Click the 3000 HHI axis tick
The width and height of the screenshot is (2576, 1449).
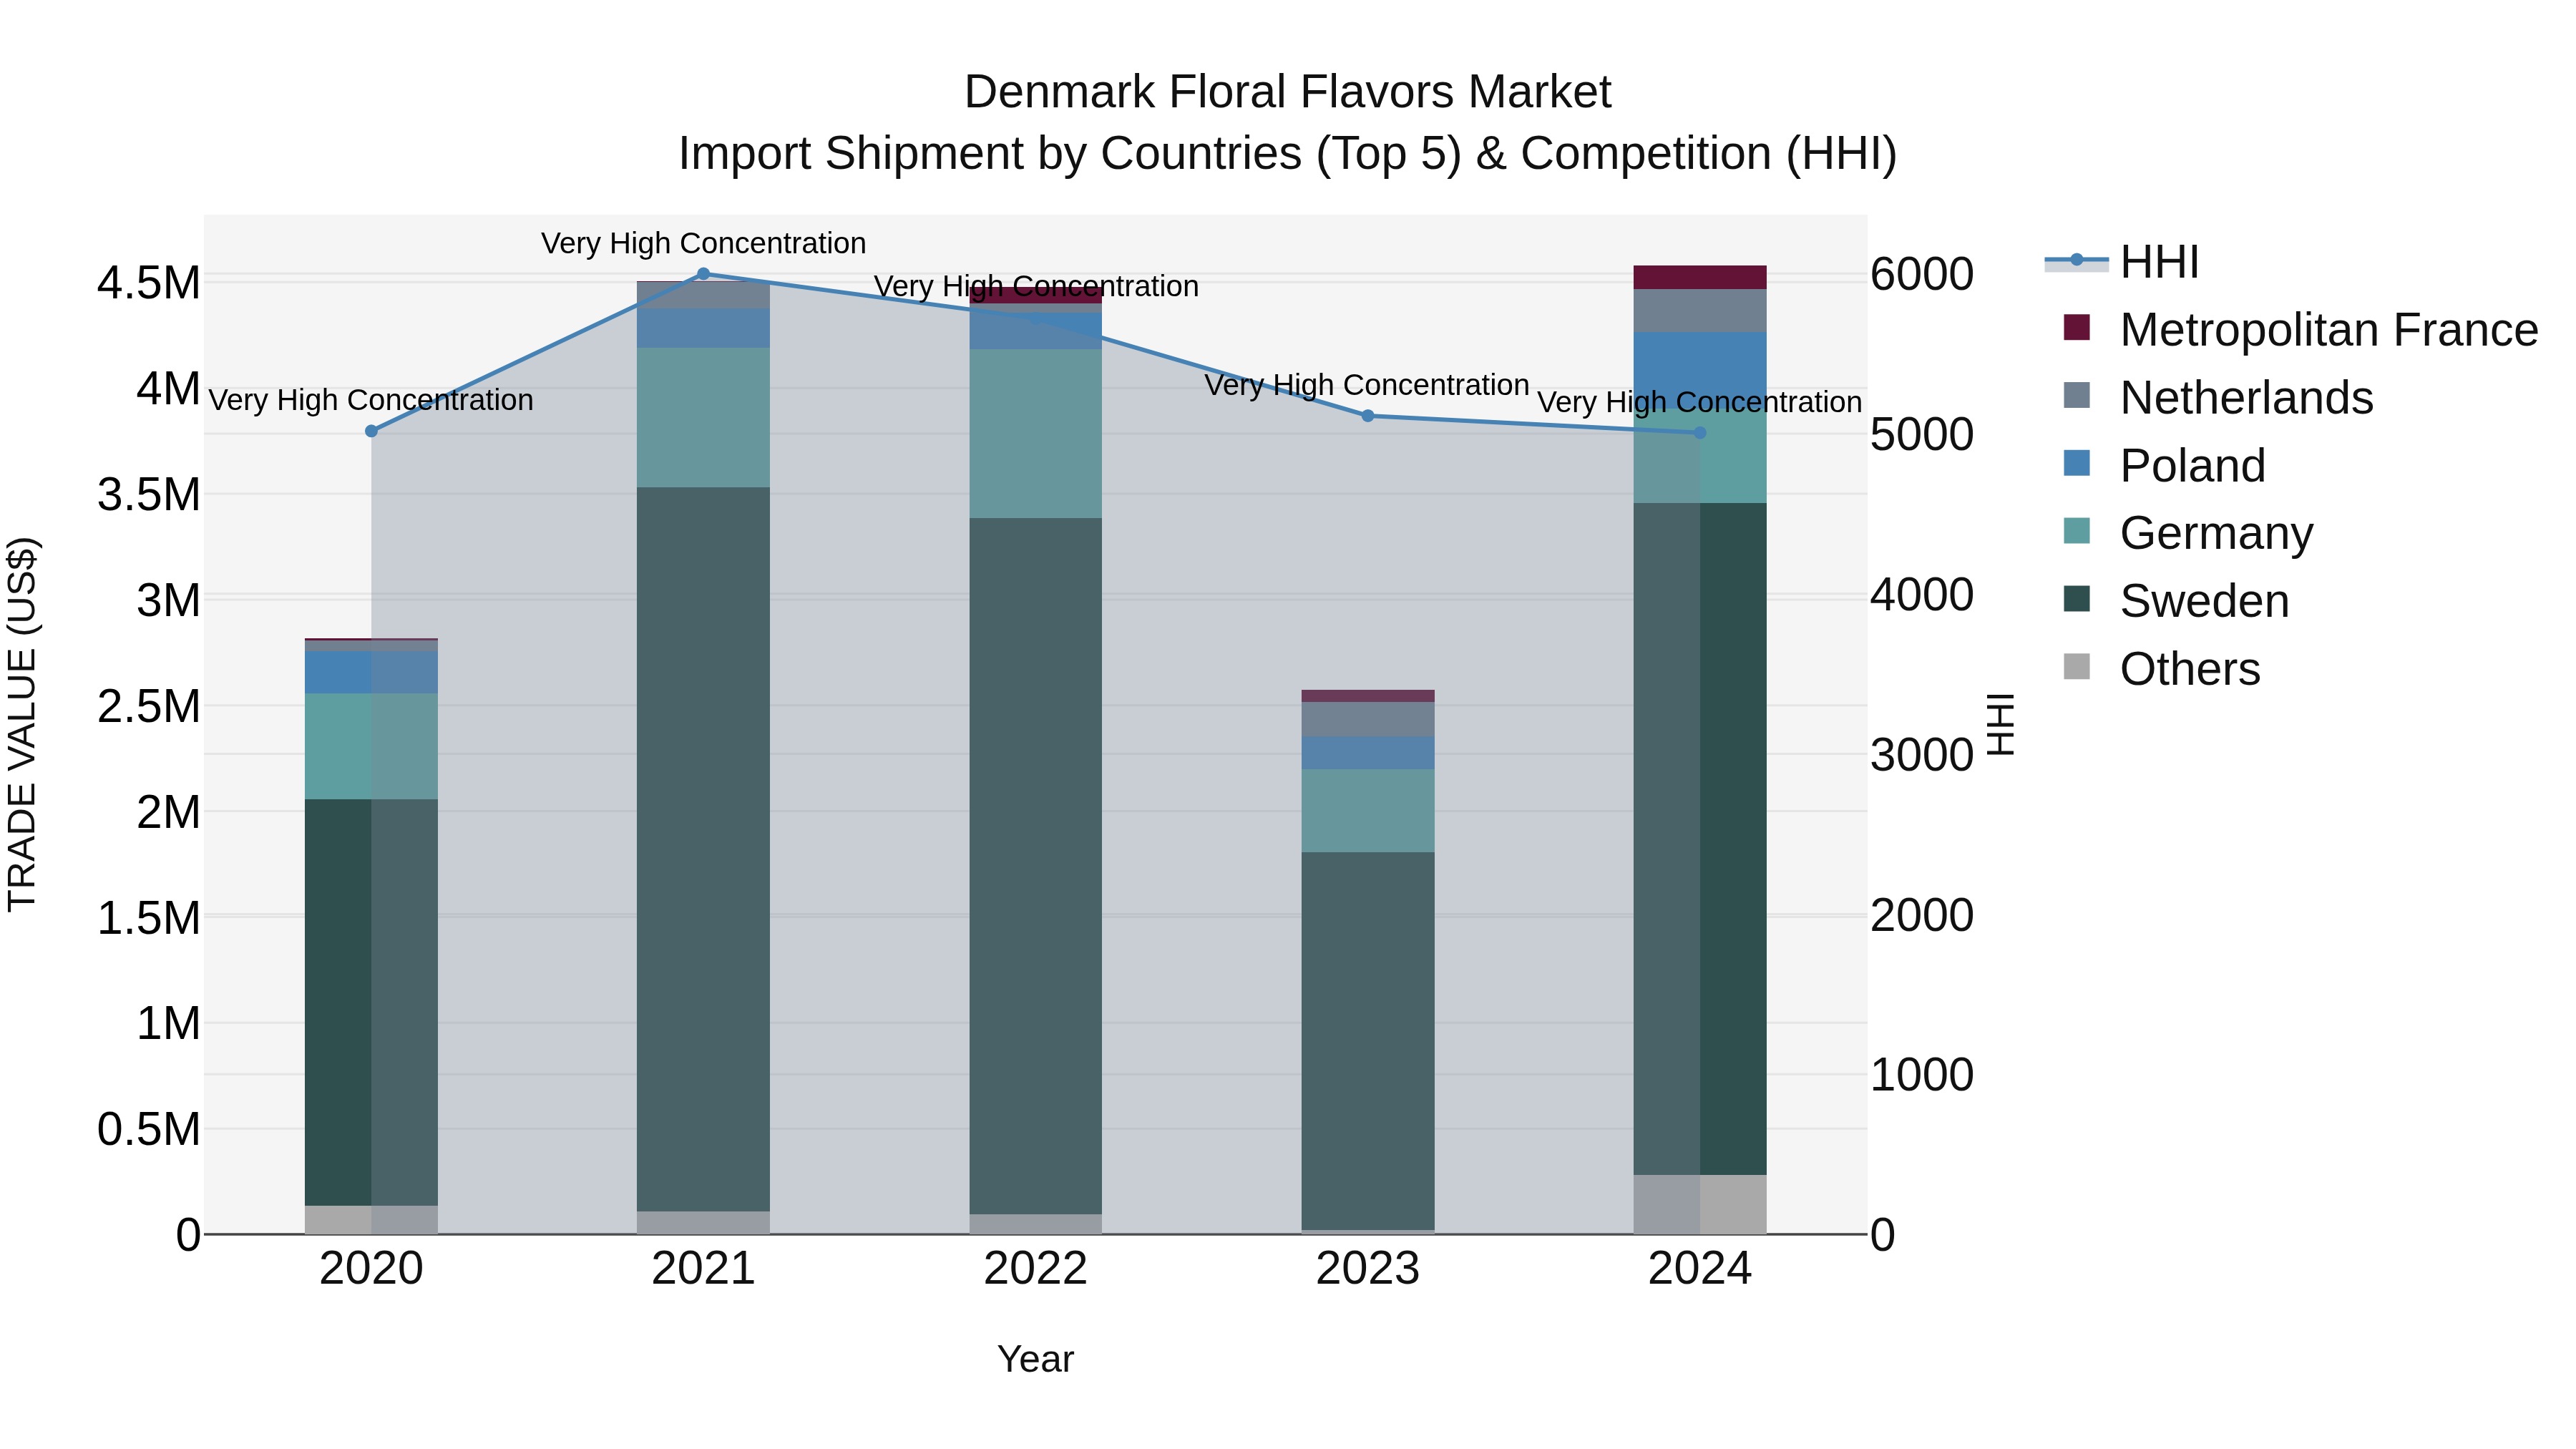[1922, 754]
